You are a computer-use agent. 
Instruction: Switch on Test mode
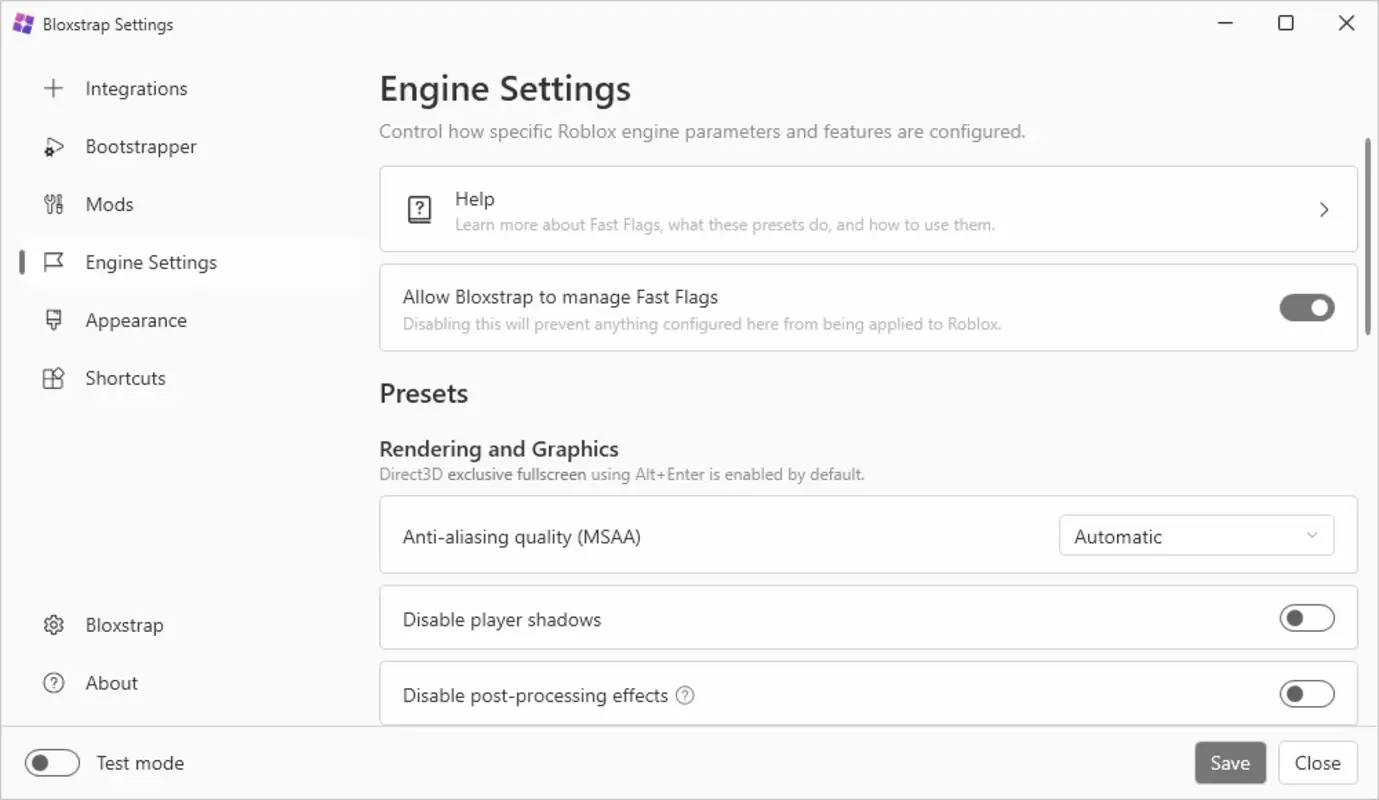[x=52, y=762]
